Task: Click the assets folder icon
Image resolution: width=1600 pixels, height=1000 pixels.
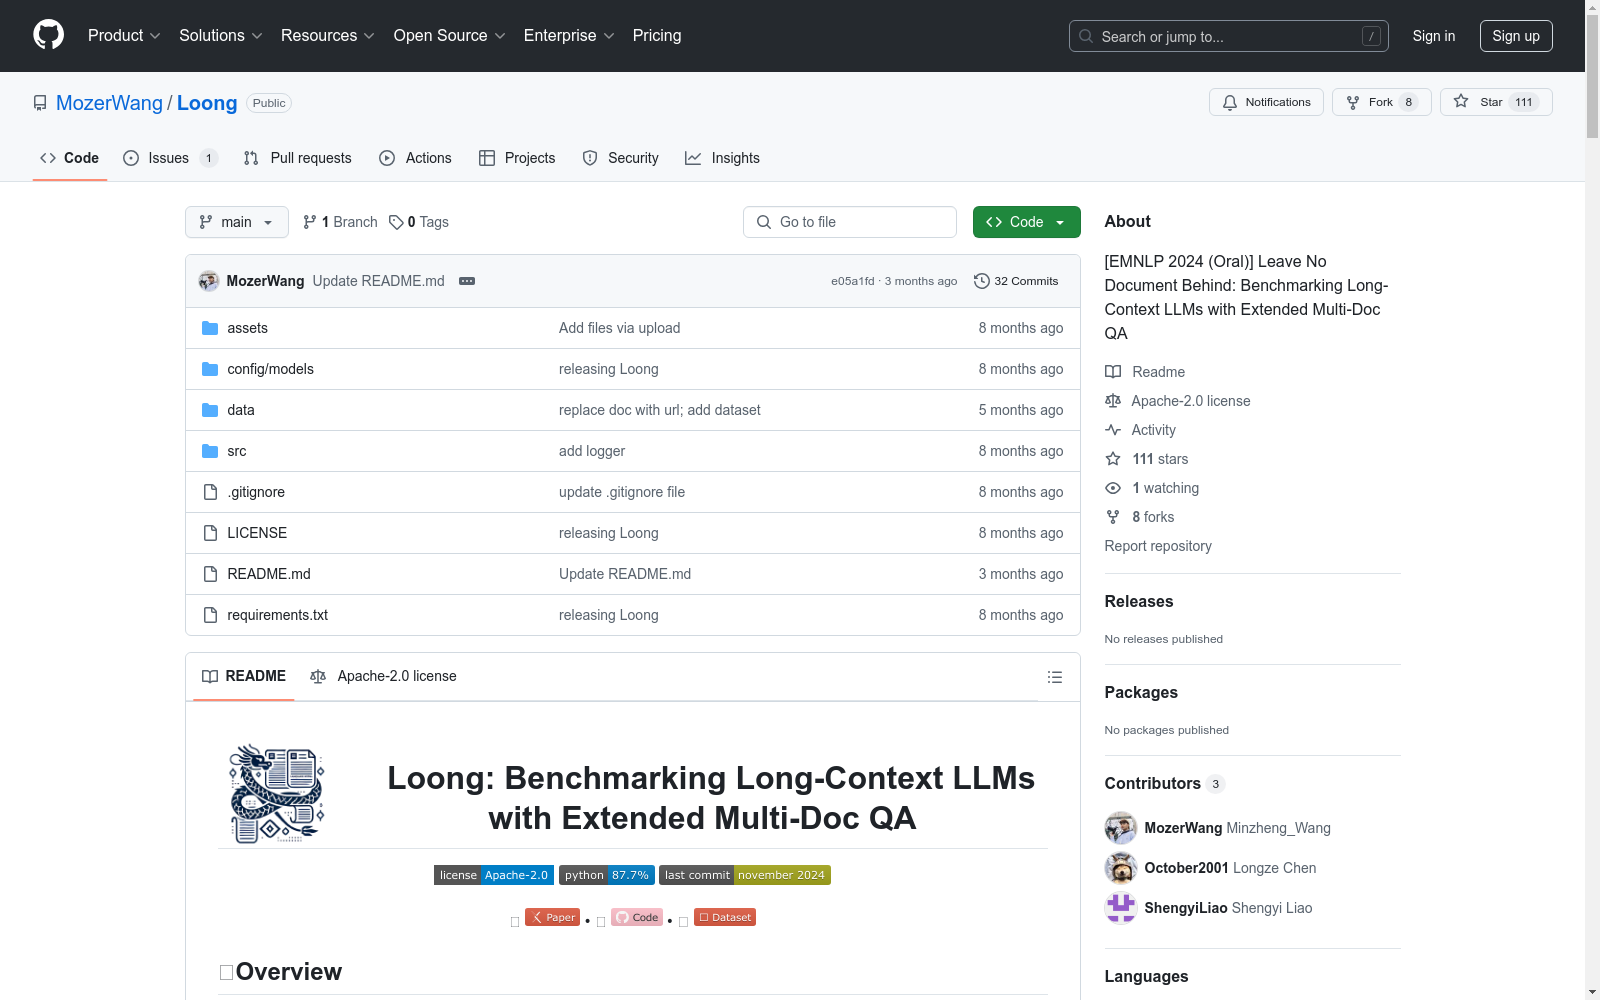Action: (x=210, y=328)
